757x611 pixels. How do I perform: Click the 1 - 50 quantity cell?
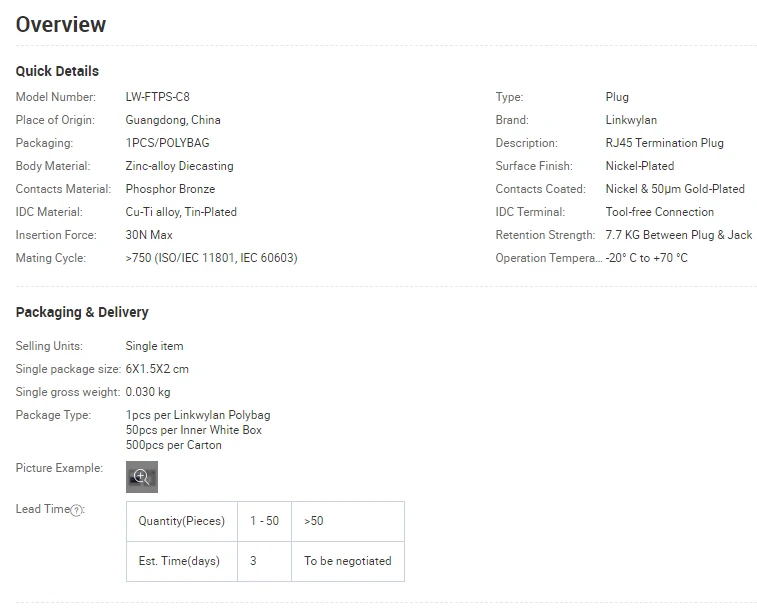point(264,521)
